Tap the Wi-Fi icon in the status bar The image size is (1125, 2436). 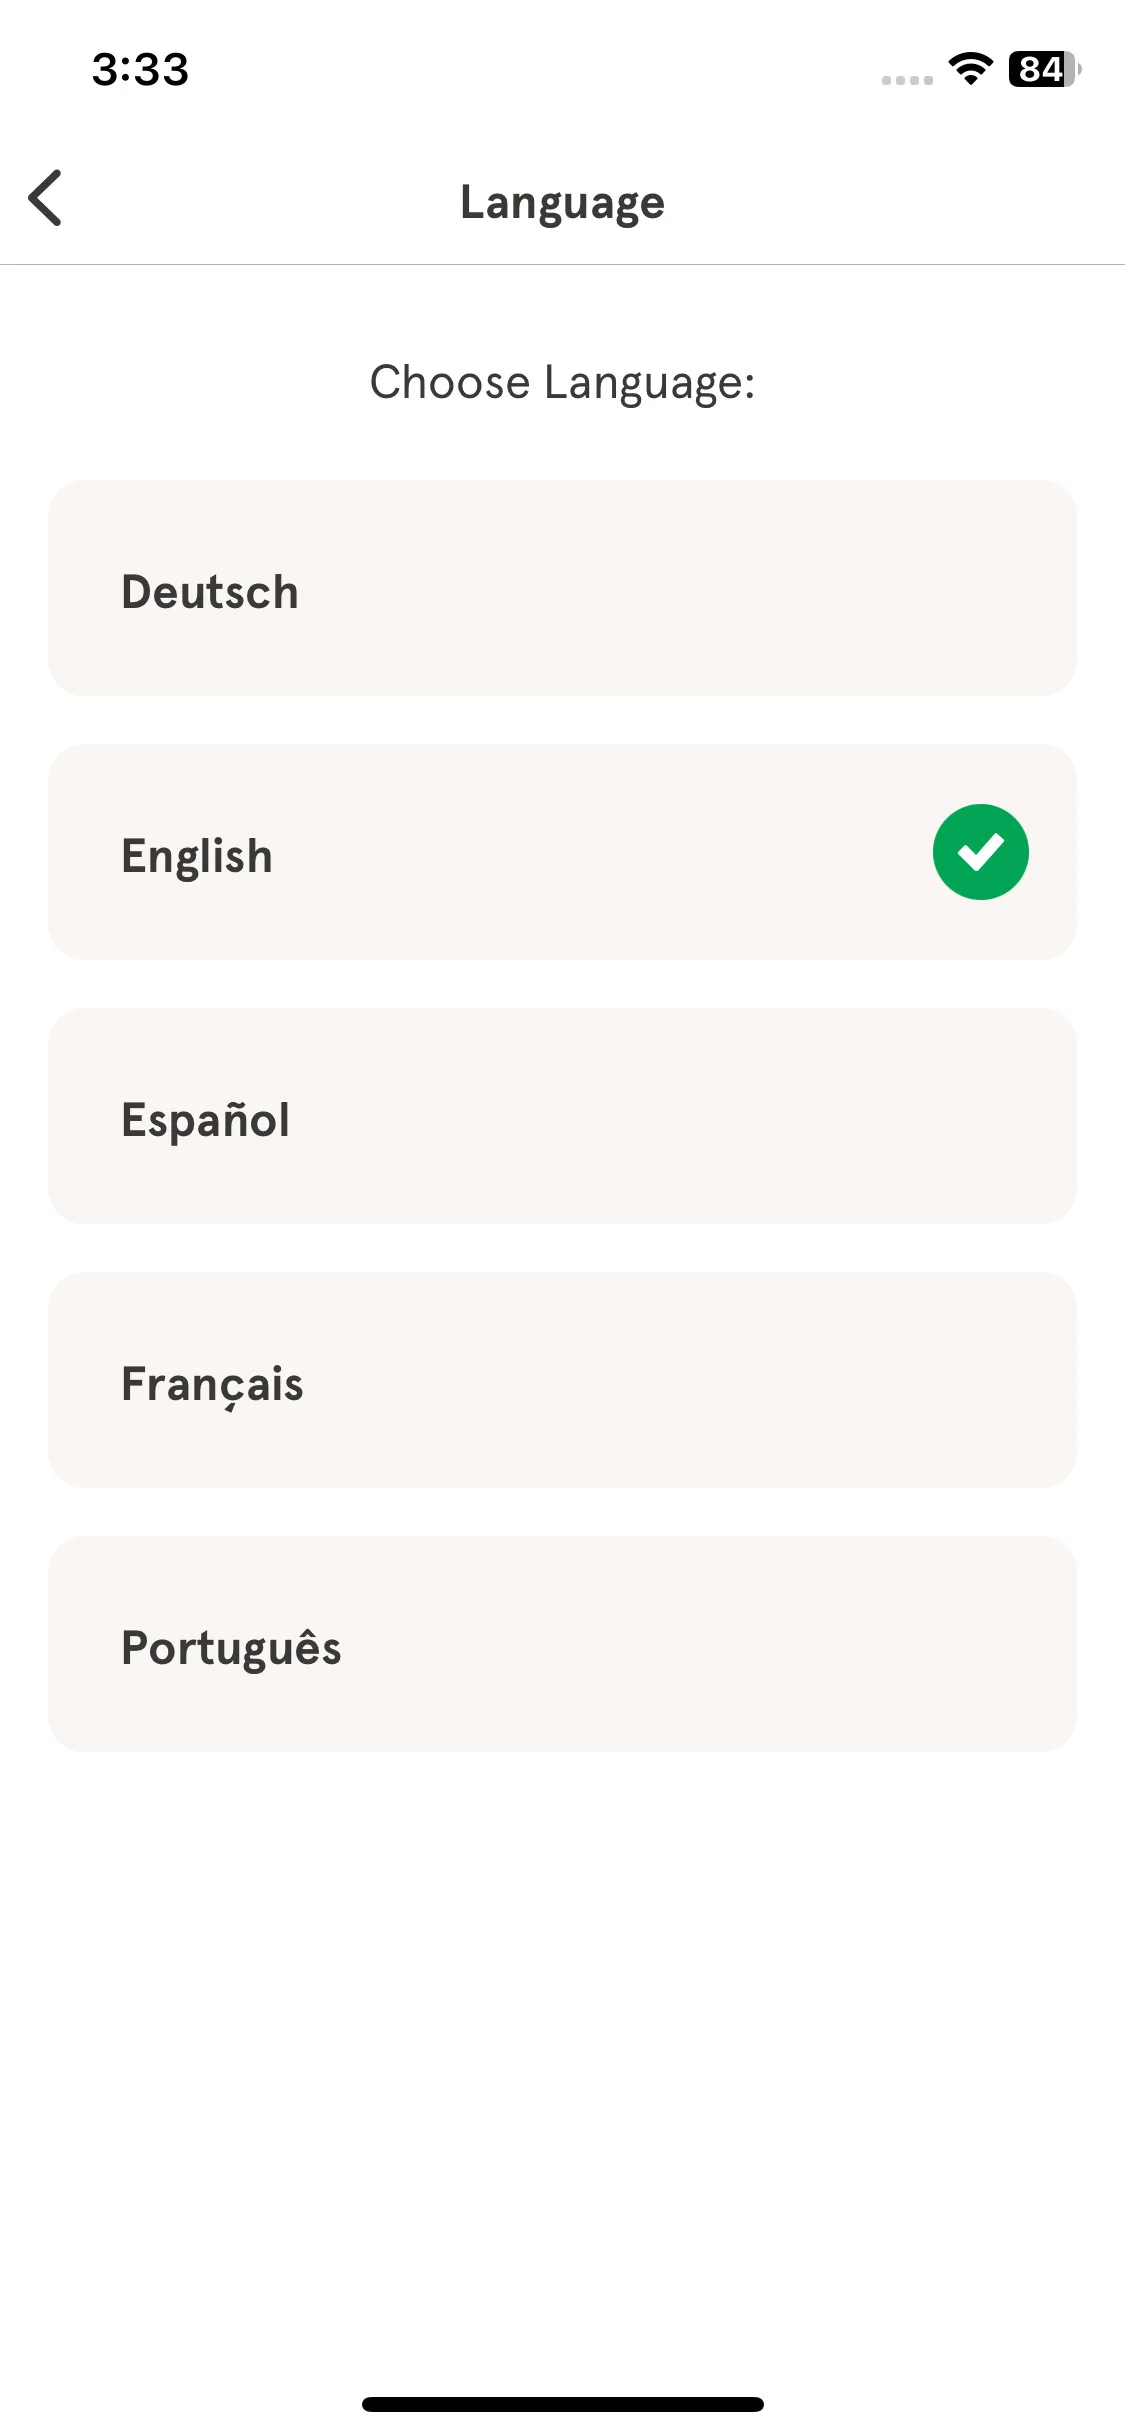tap(970, 69)
